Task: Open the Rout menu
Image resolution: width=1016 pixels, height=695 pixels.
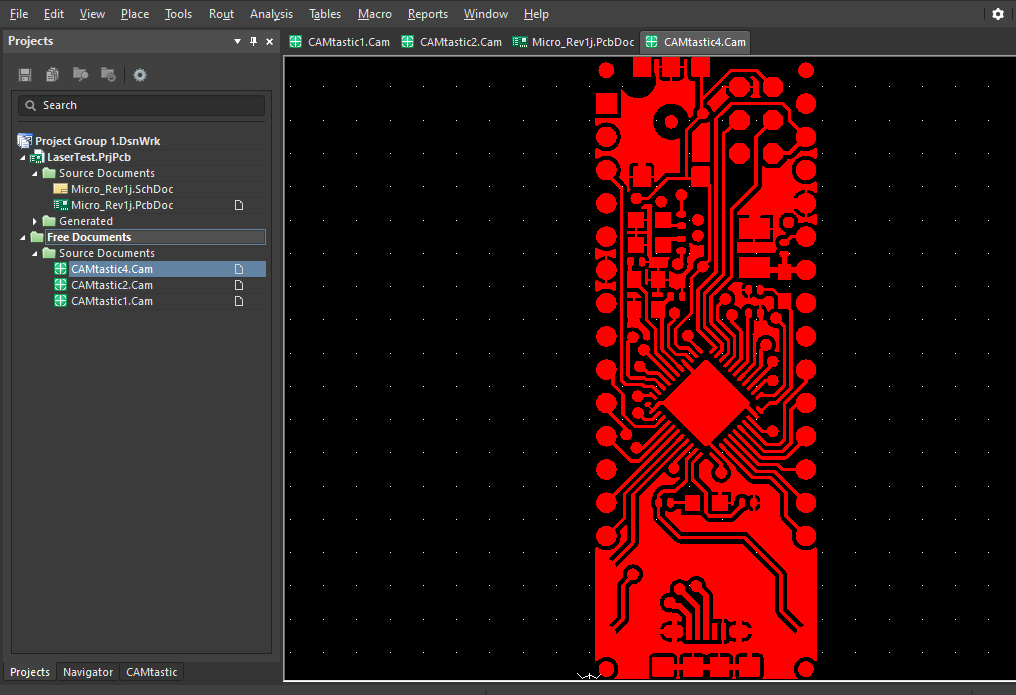Action: (221, 14)
